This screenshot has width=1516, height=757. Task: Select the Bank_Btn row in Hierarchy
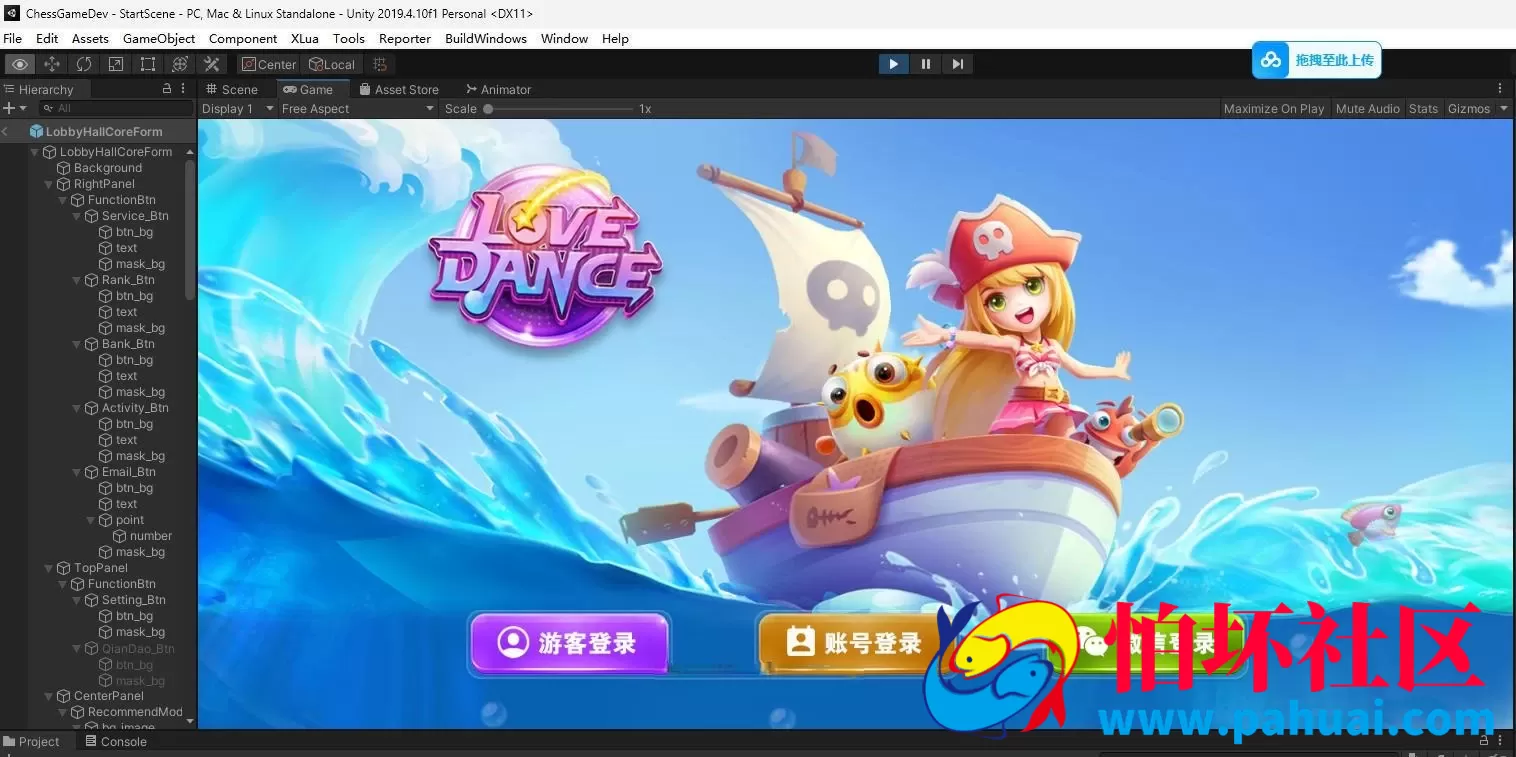pos(100,344)
